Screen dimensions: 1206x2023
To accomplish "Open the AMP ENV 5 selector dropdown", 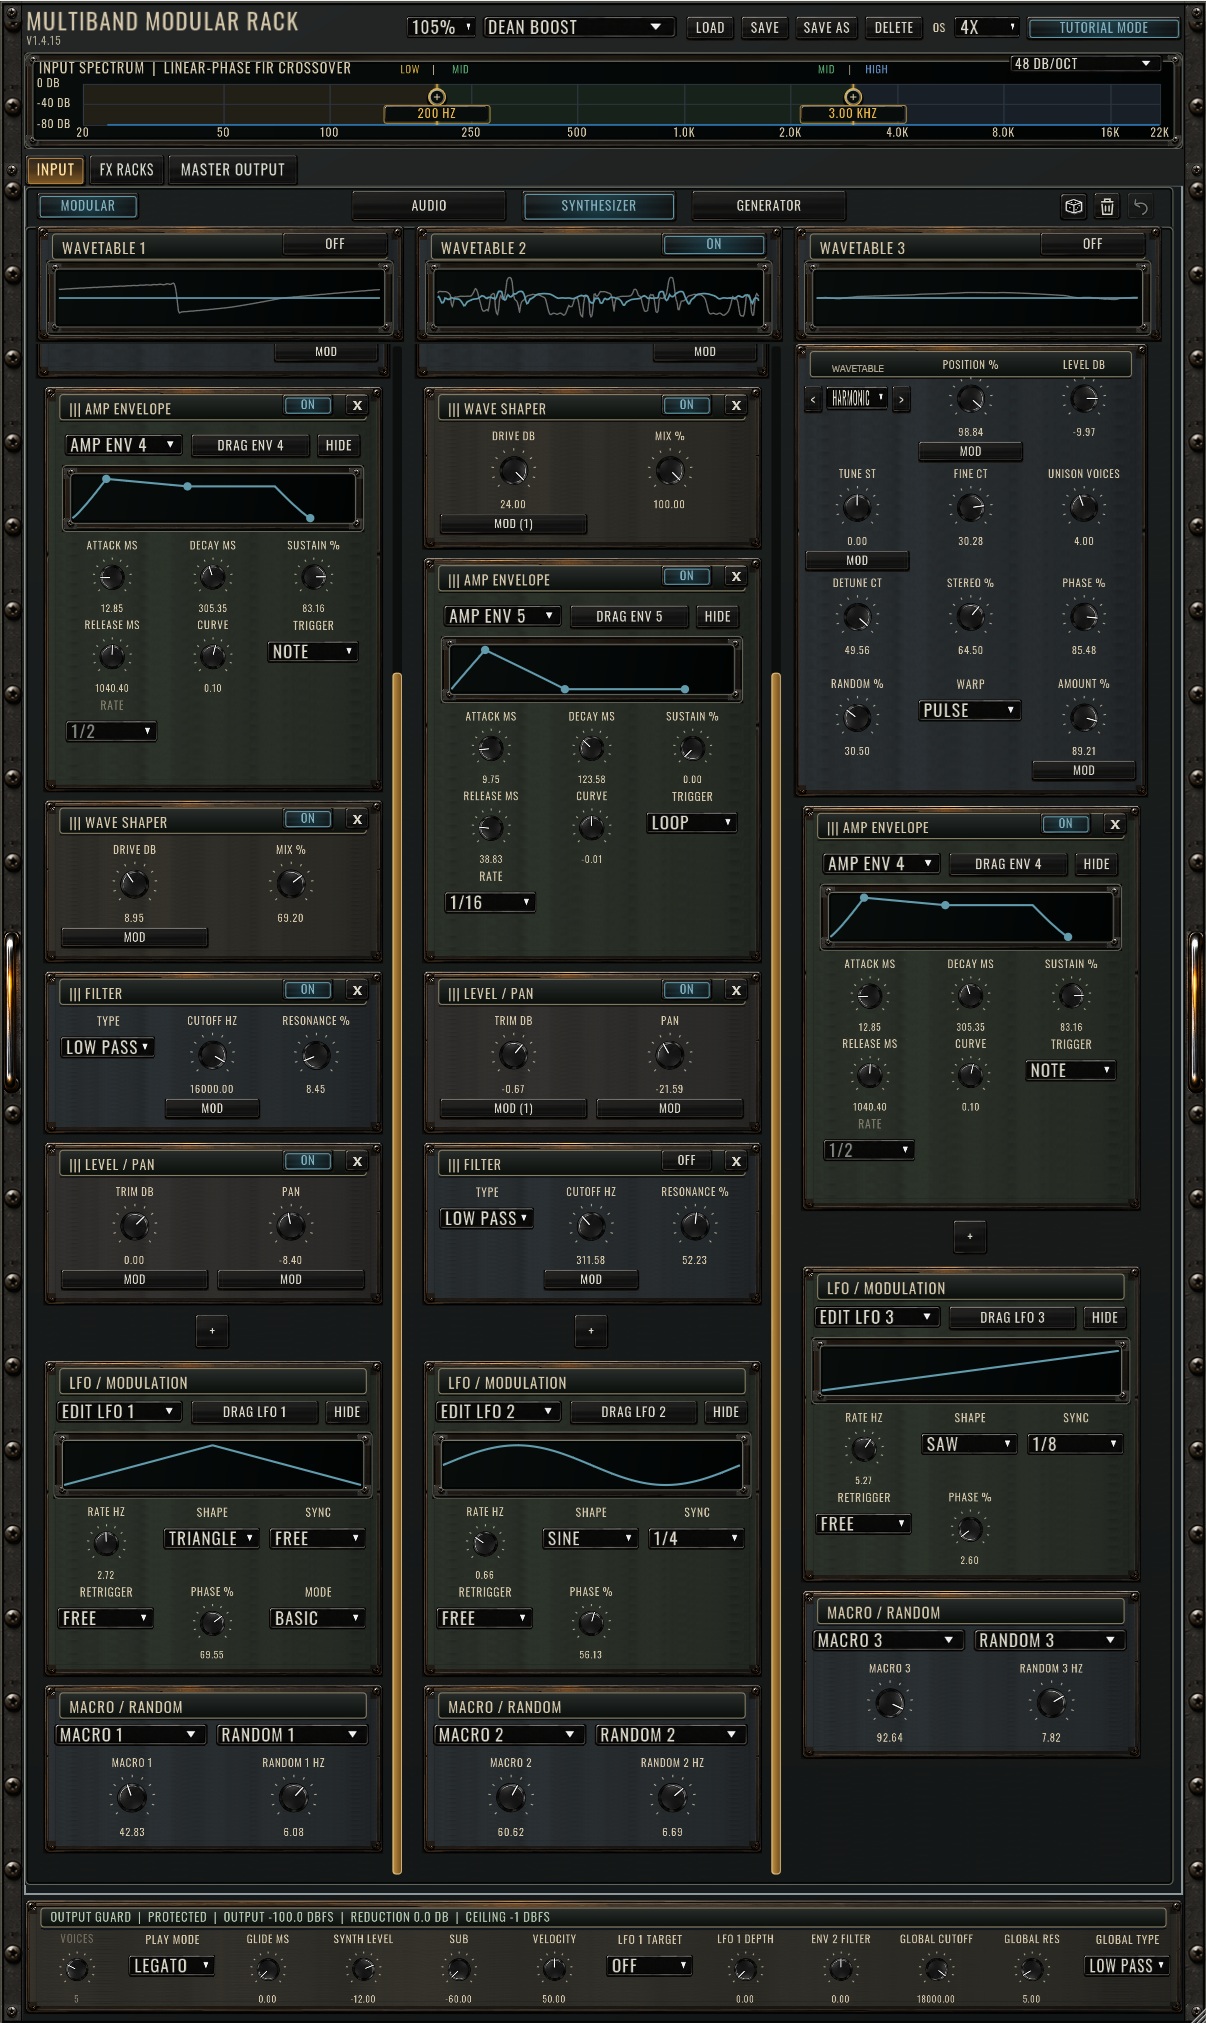I will click(x=502, y=616).
